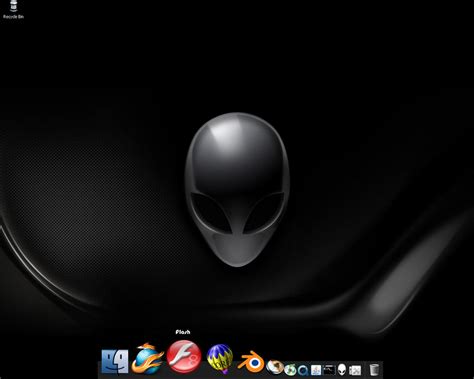Launch the globe with orange swirl browser

coord(148,359)
